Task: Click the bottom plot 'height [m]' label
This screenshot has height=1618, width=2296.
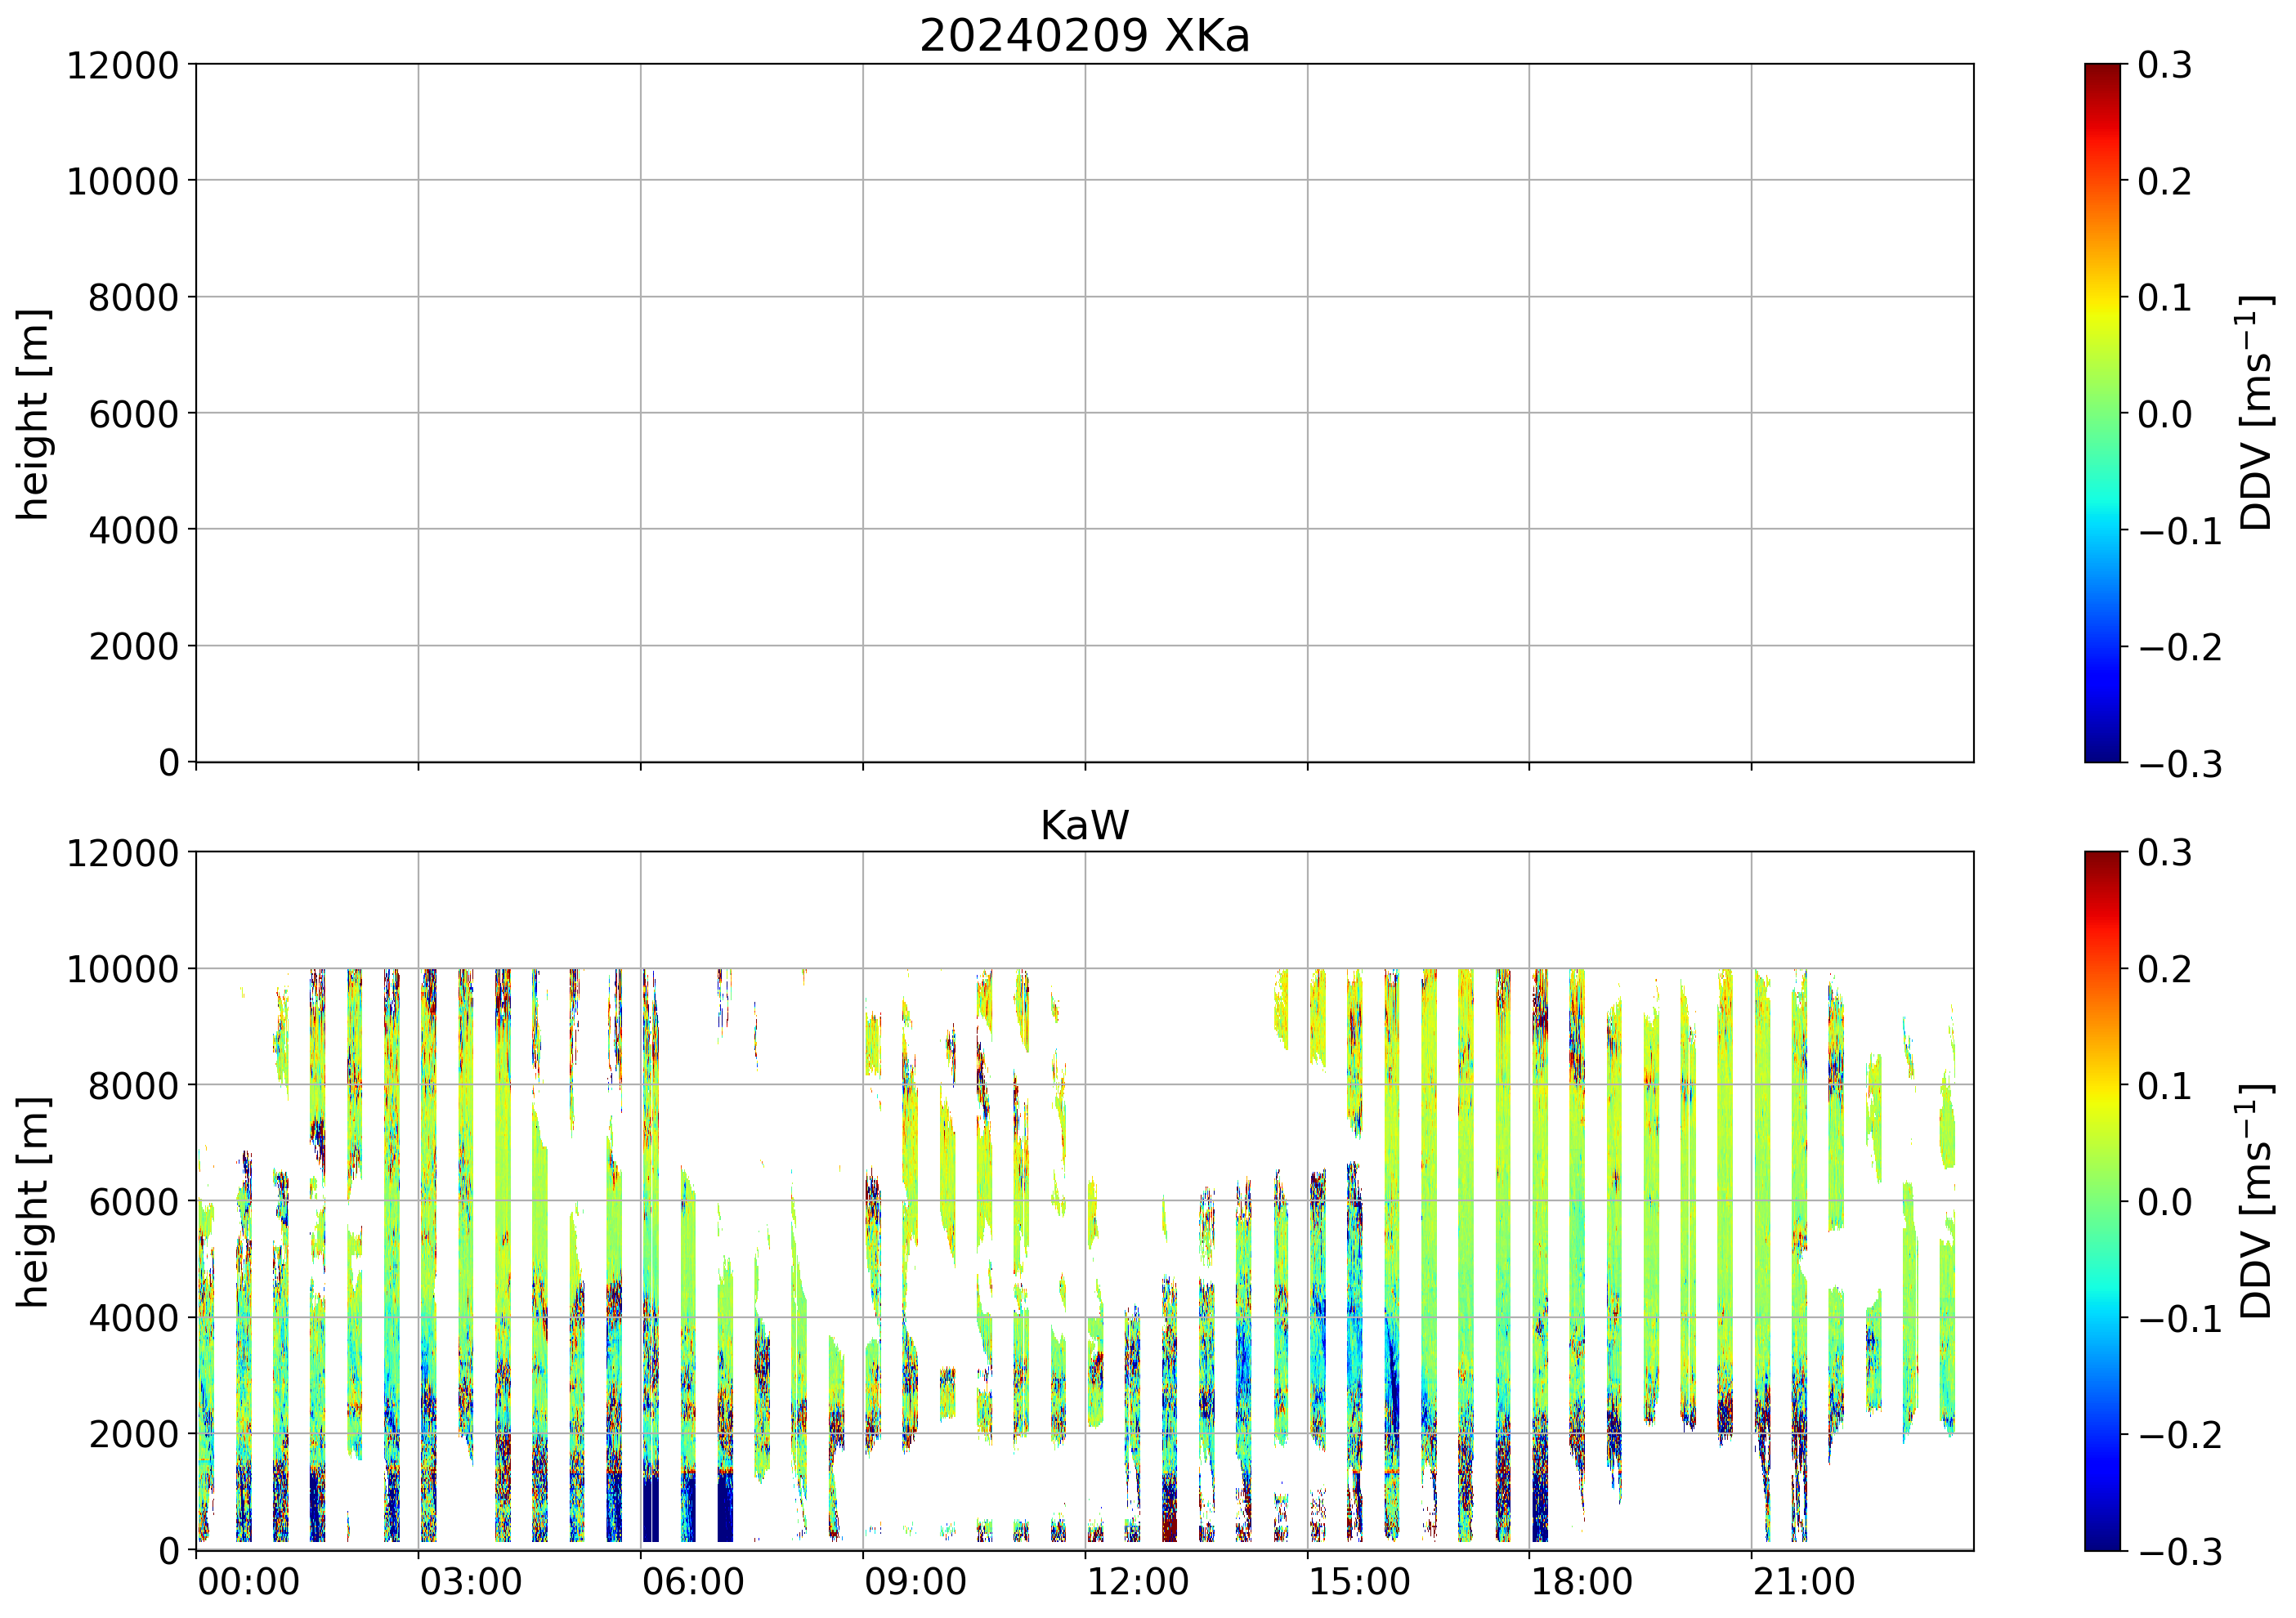Action: (33, 1201)
